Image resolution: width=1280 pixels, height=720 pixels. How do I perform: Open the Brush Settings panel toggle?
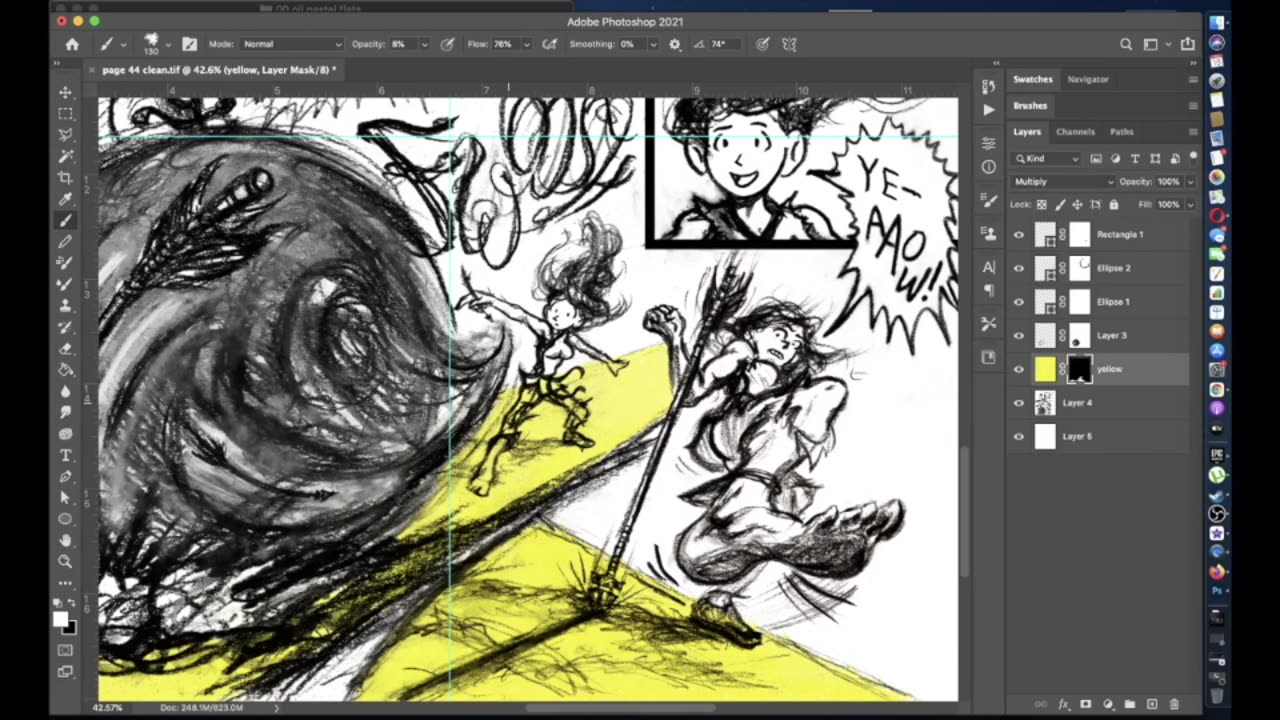(189, 44)
